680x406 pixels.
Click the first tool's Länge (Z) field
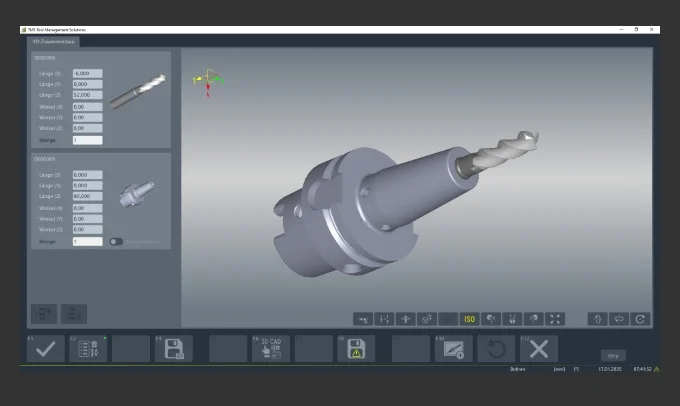coord(87,95)
